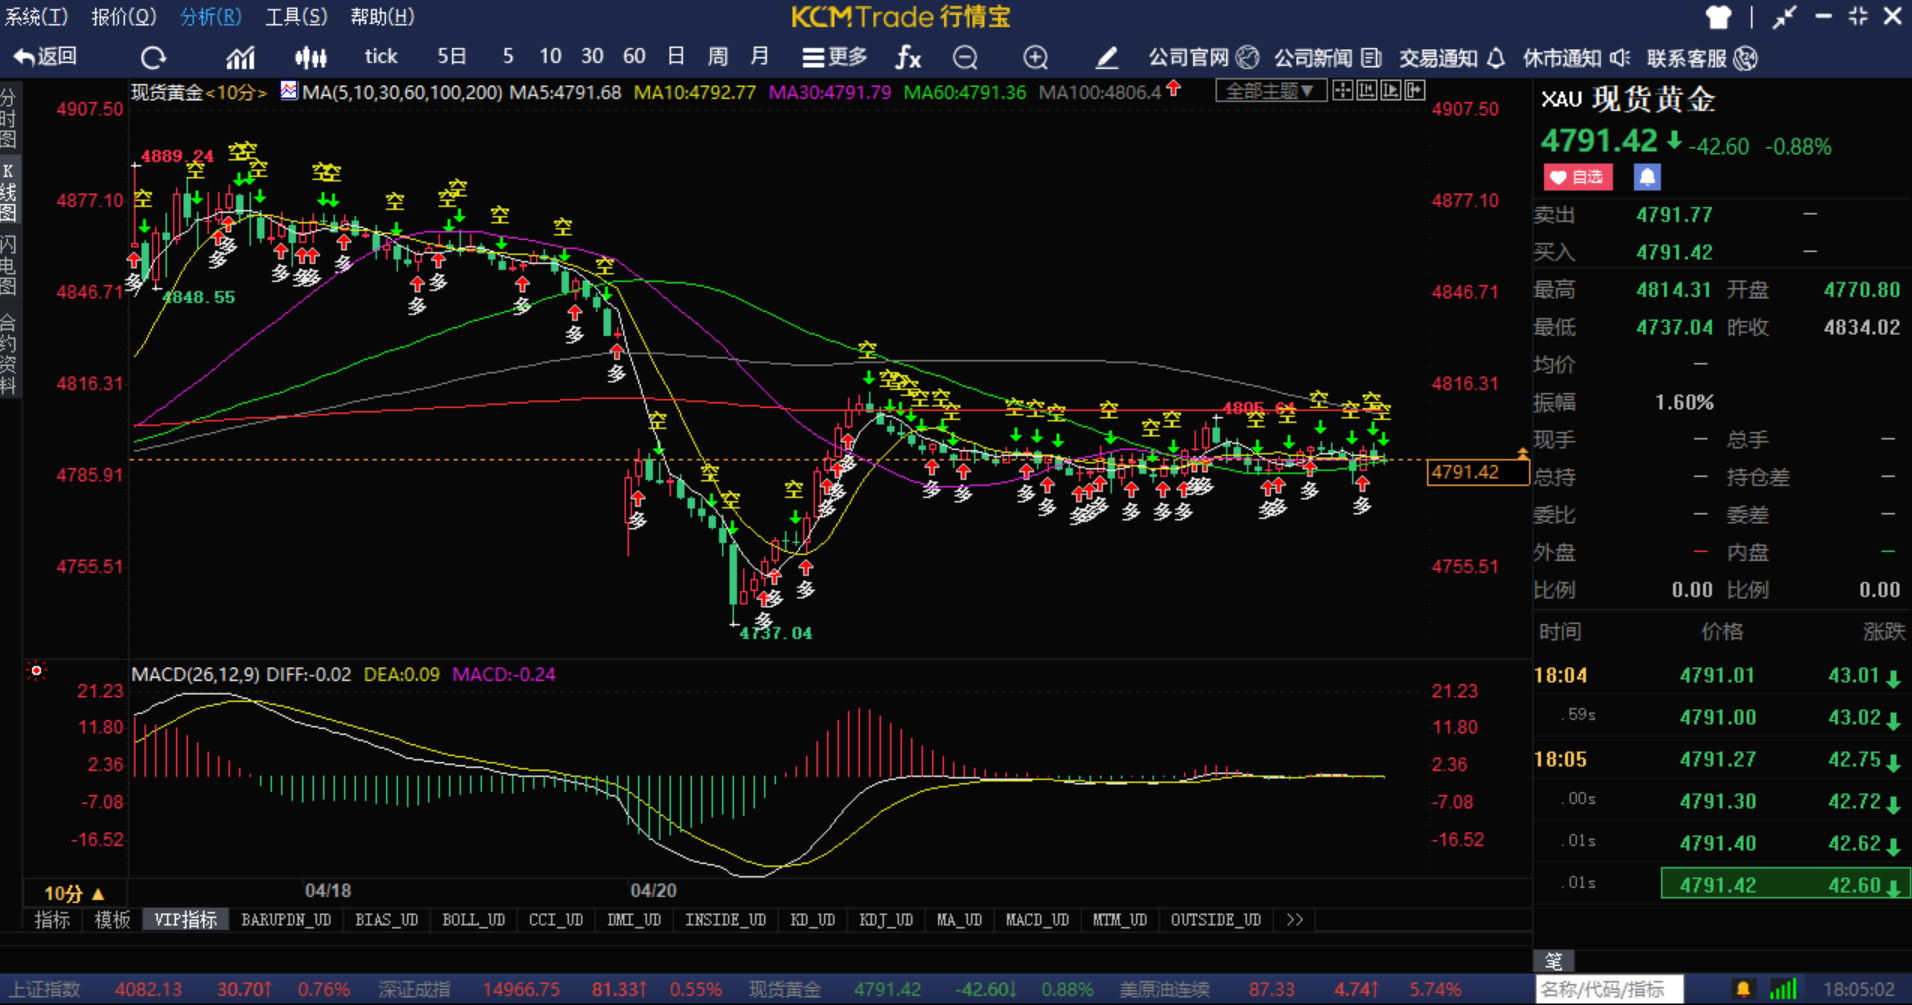
Task: Open 公司官网 company website
Action: (x=1203, y=58)
